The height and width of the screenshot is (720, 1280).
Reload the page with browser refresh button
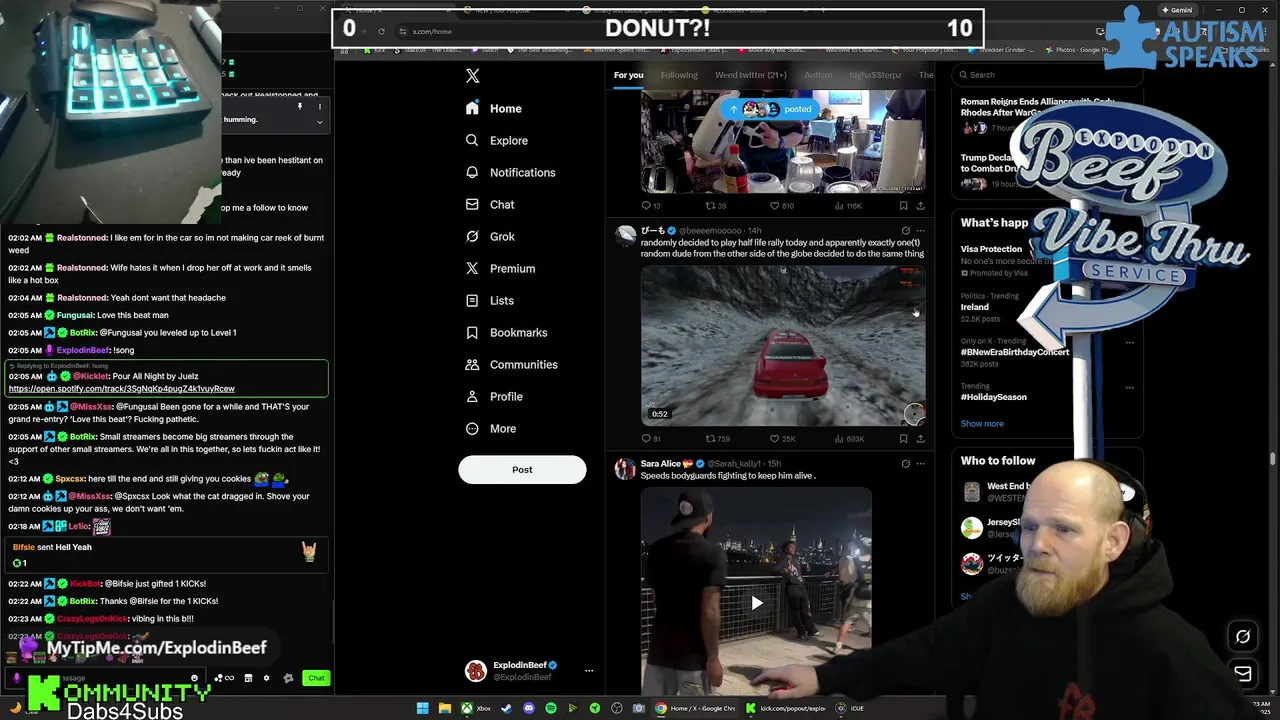tap(381, 31)
